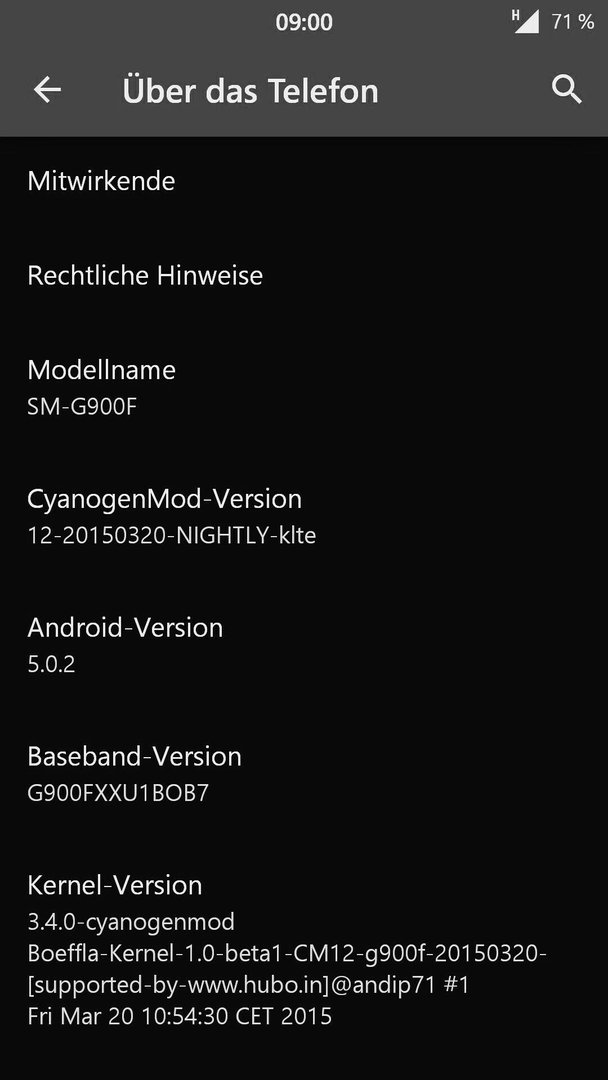Tap the 71 % battery indicator
Viewport: 608px width, 1080px height.
tap(572, 22)
